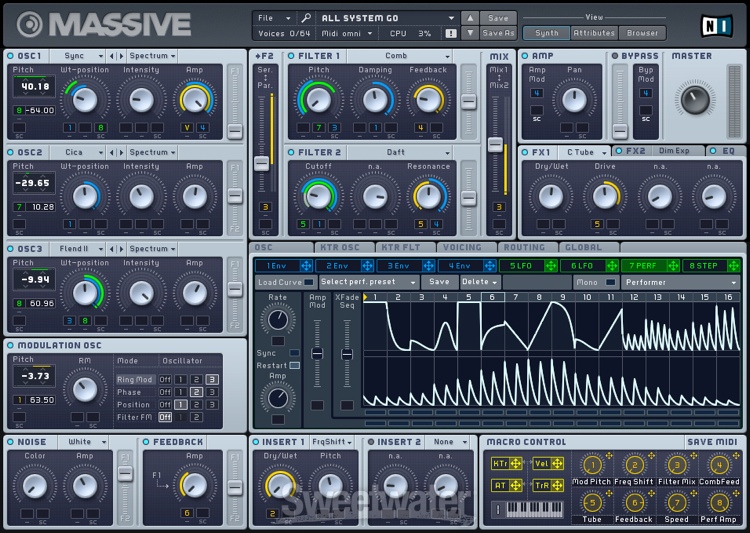Screen dimensions: 750x533
Task: Click the Mix1/Mix2 fader handle
Action: coord(496,144)
